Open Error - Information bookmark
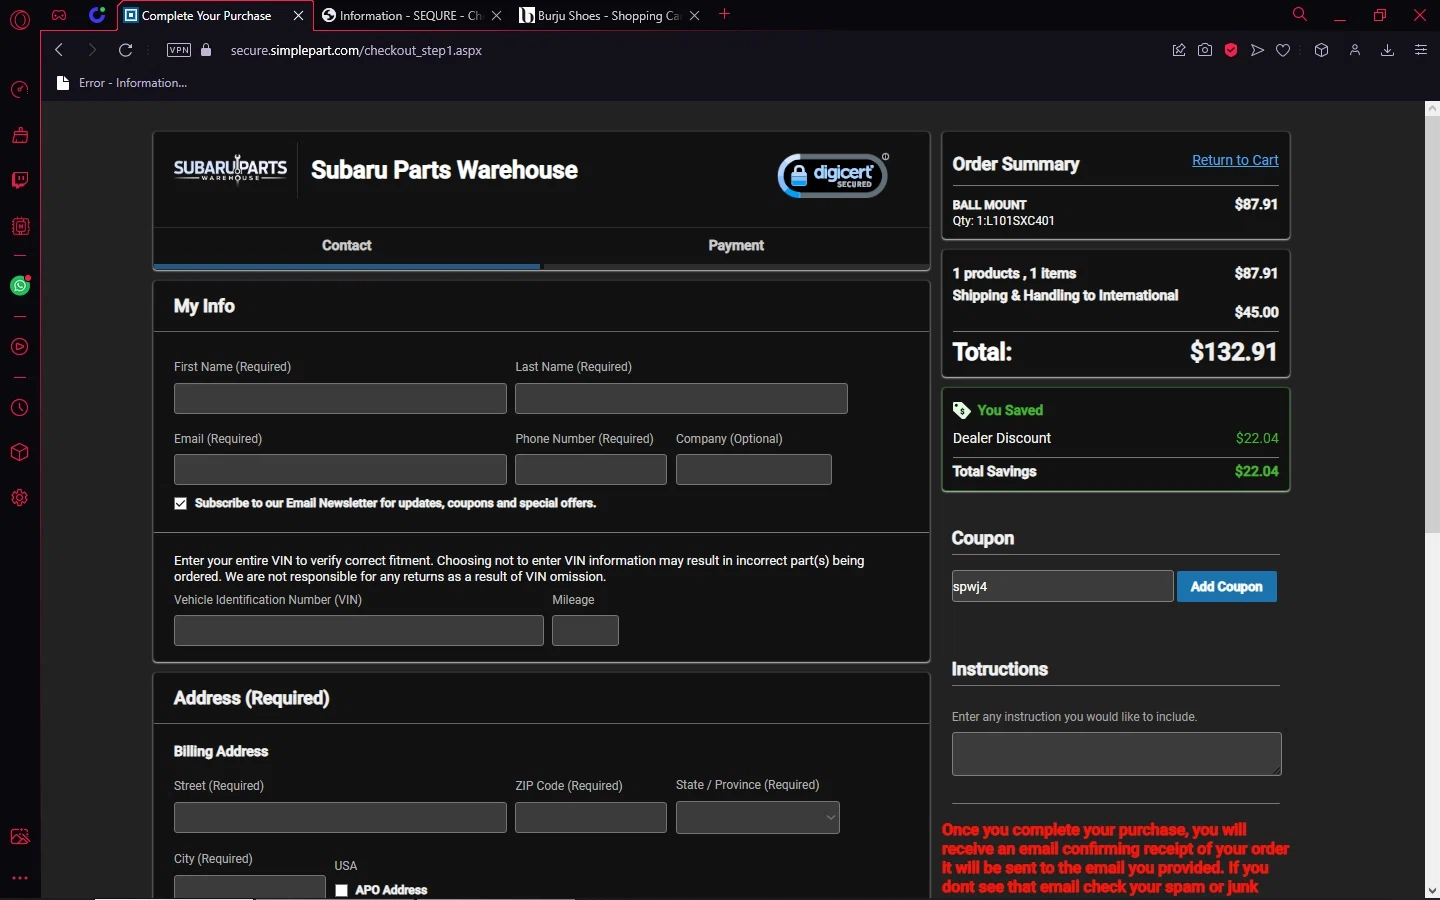This screenshot has height=900, width=1440. (x=122, y=83)
